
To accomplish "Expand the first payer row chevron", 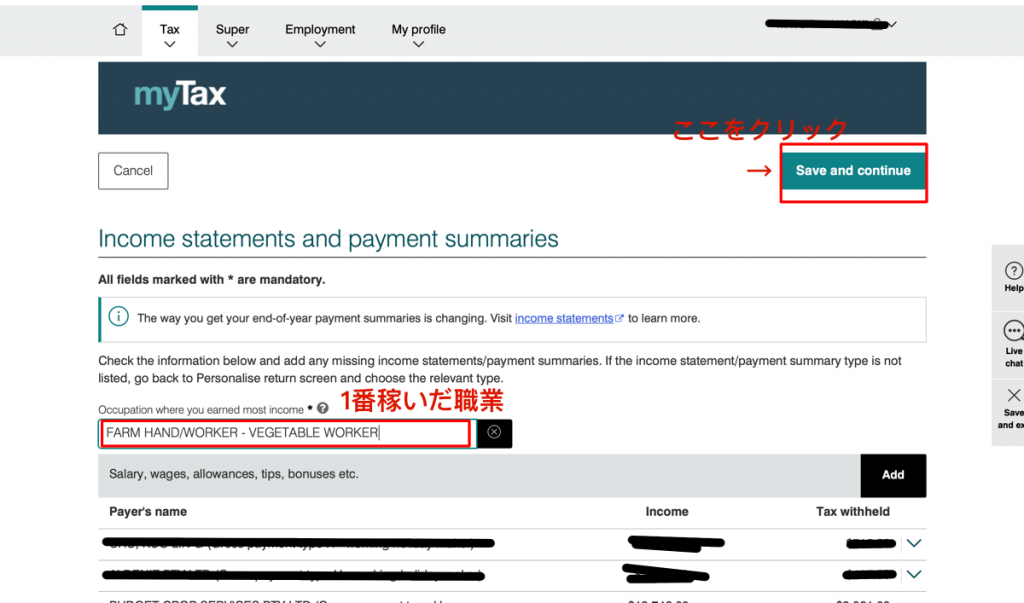I will coord(912,543).
